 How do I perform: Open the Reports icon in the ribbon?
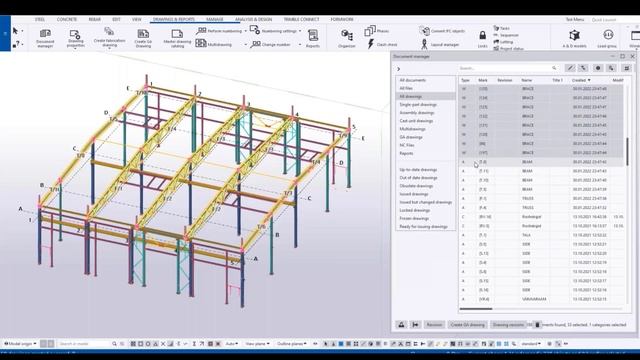(313, 38)
